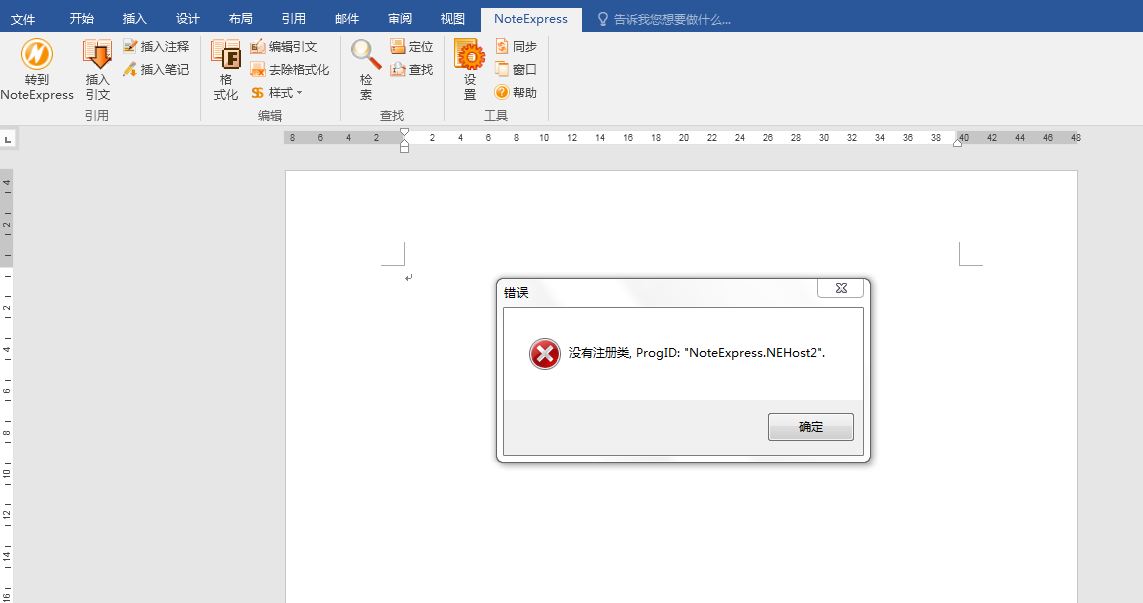Click the right indent ruler marker

click(x=957, y=143)
